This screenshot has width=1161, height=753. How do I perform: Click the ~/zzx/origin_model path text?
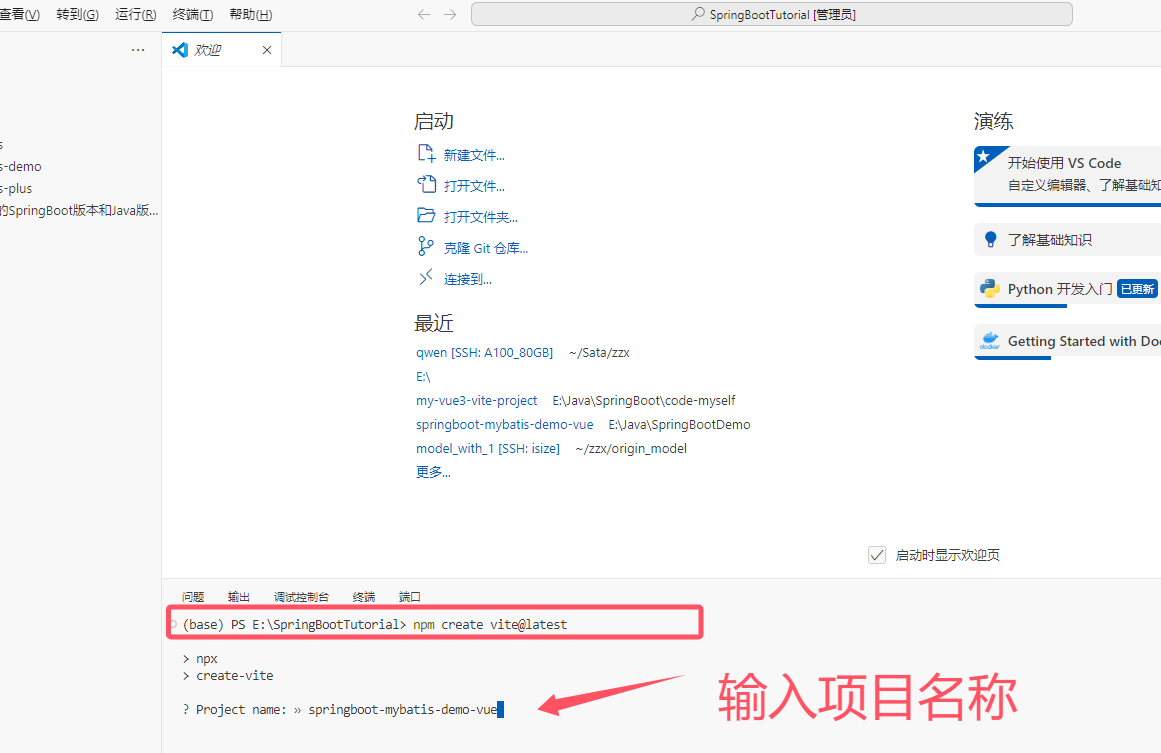coord(631,449)
